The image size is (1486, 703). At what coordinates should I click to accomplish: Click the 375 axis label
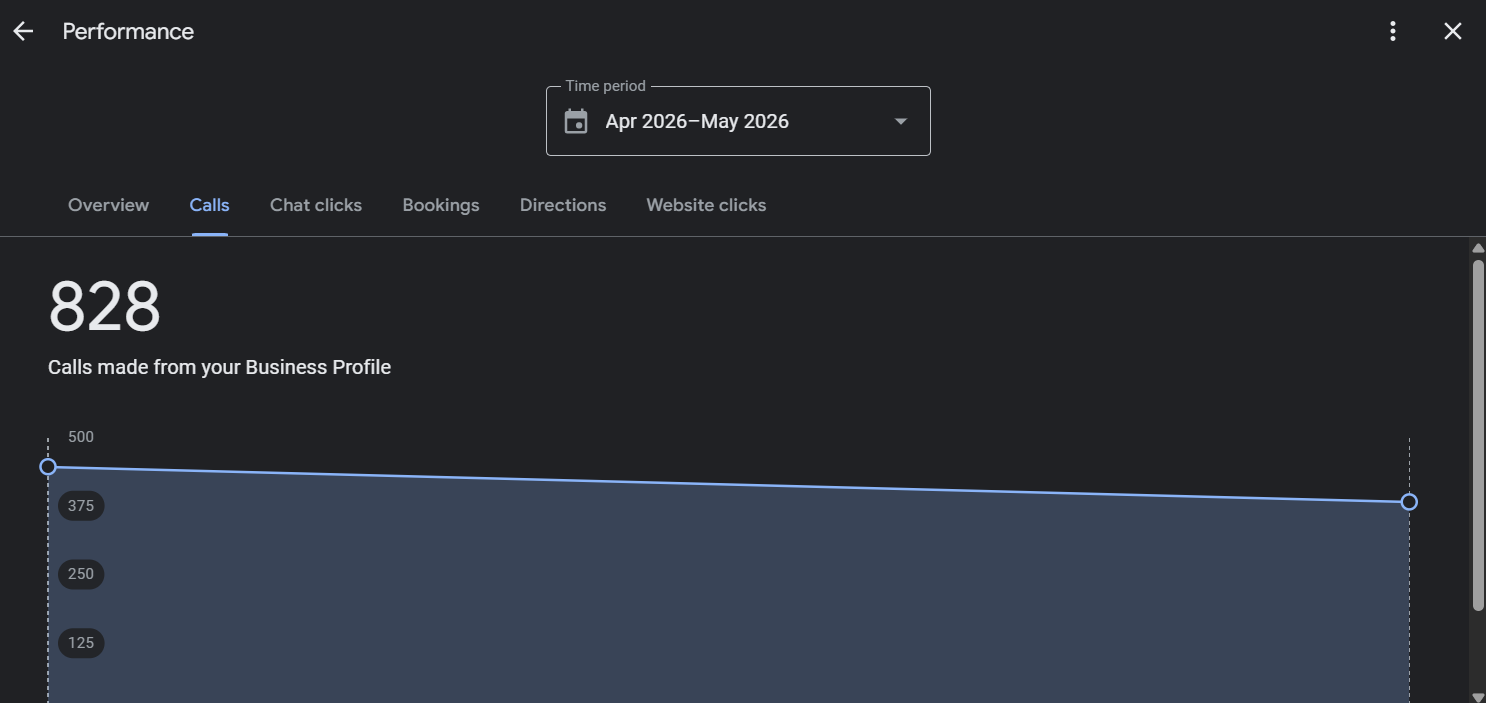point(81,506)
